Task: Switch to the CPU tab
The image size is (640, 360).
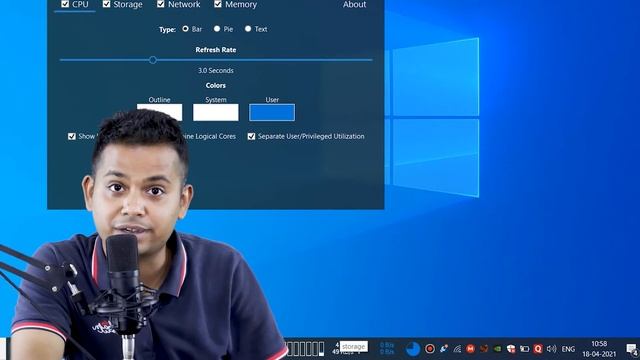Action: pos(80,4)
